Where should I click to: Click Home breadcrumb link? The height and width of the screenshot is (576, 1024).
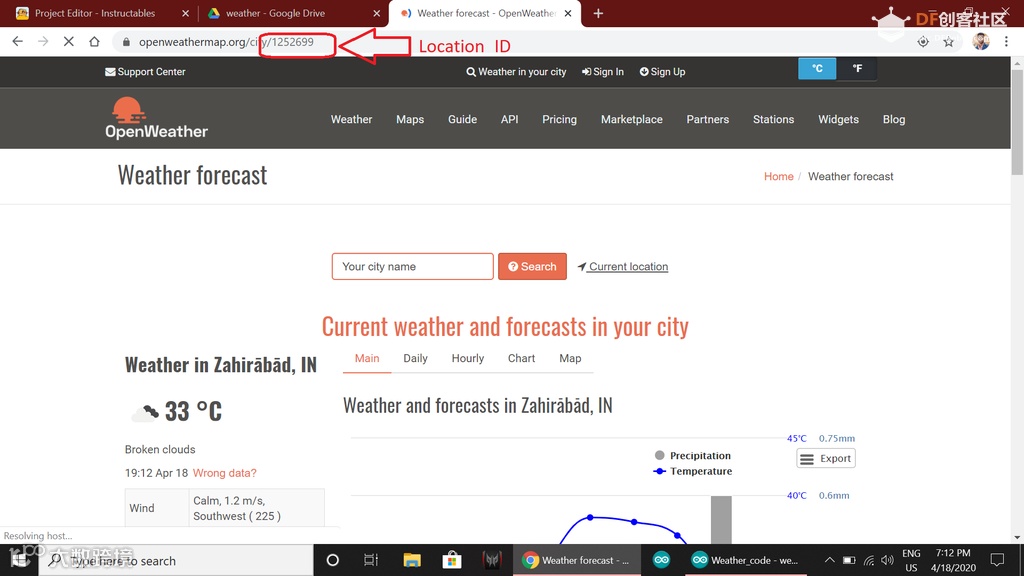778,176
